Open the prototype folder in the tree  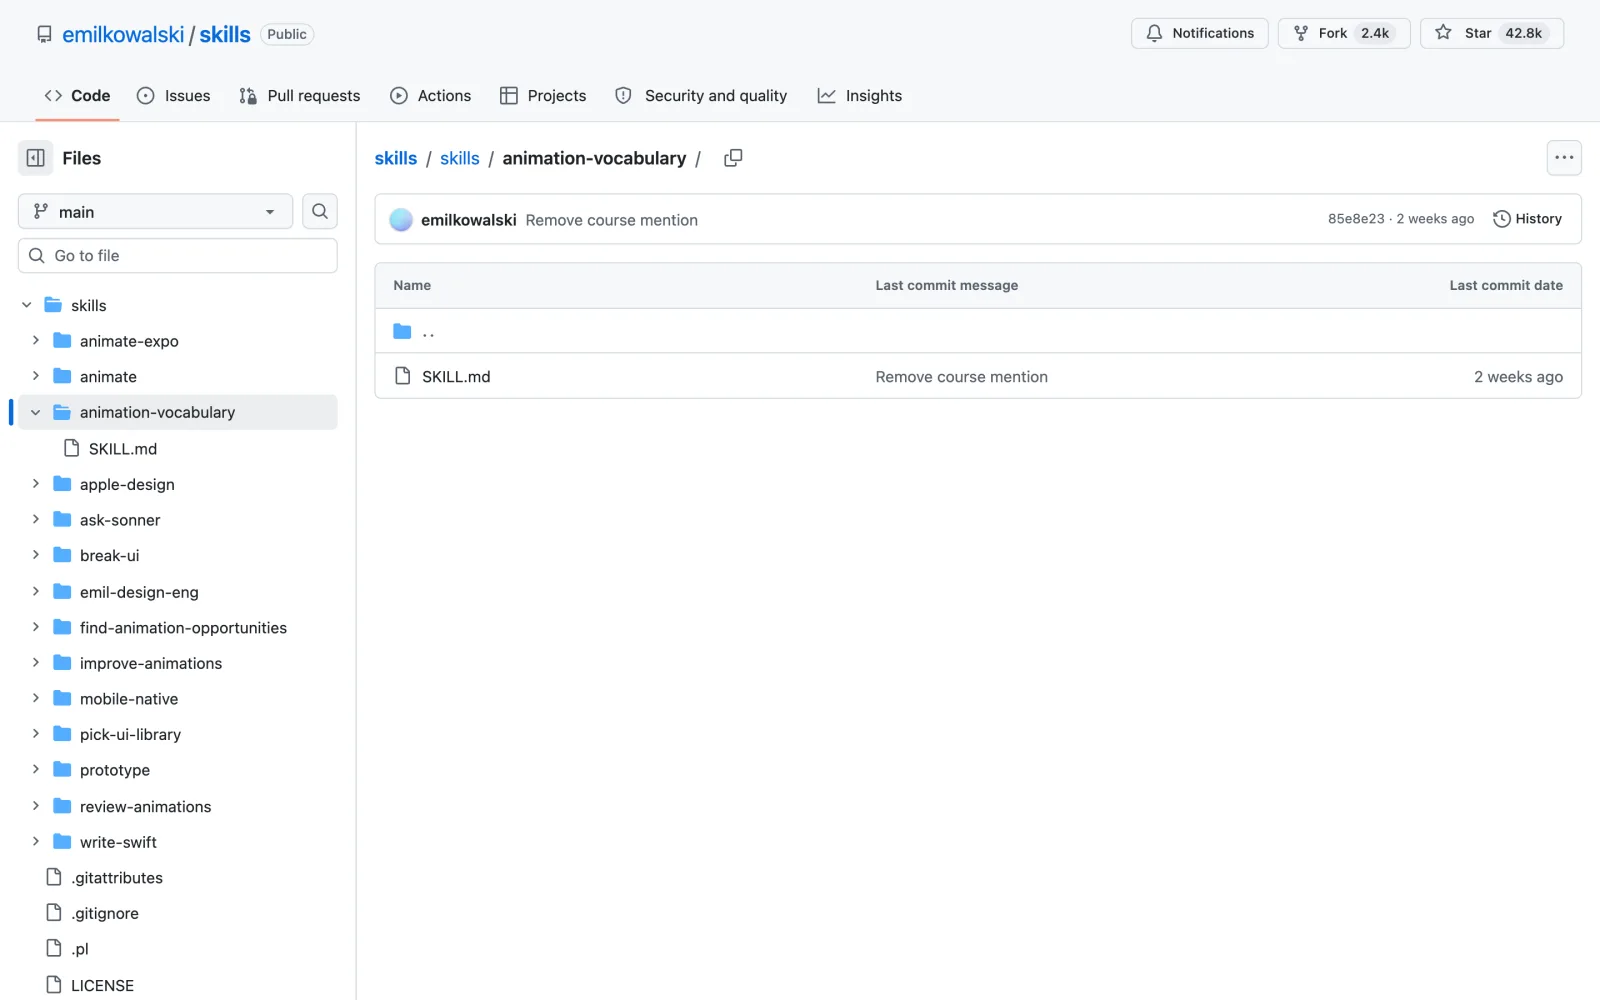tap(115, 770)
